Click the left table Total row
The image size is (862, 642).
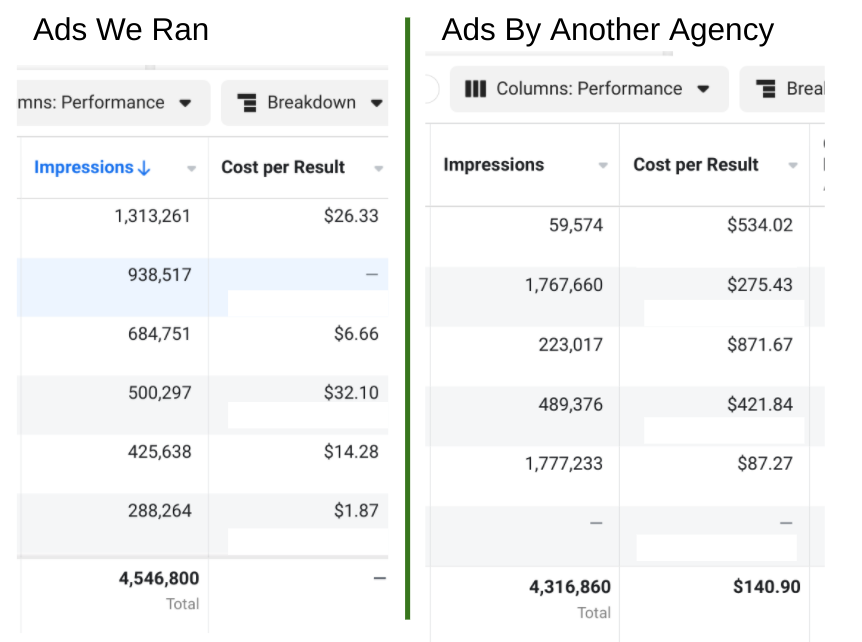(160, 589)
